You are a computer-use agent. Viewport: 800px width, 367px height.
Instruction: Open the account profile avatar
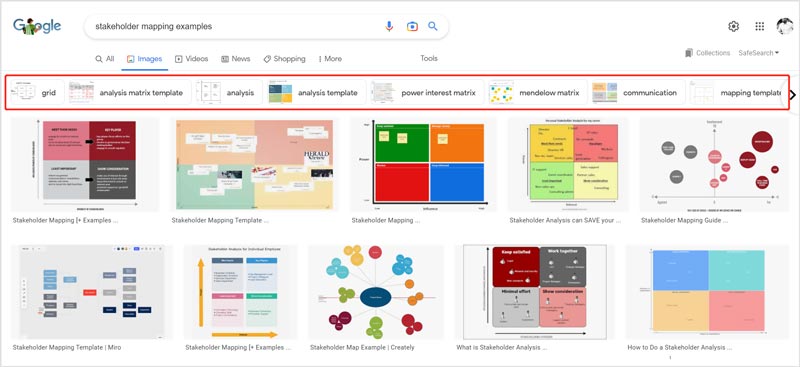click(x=785, y=26)
